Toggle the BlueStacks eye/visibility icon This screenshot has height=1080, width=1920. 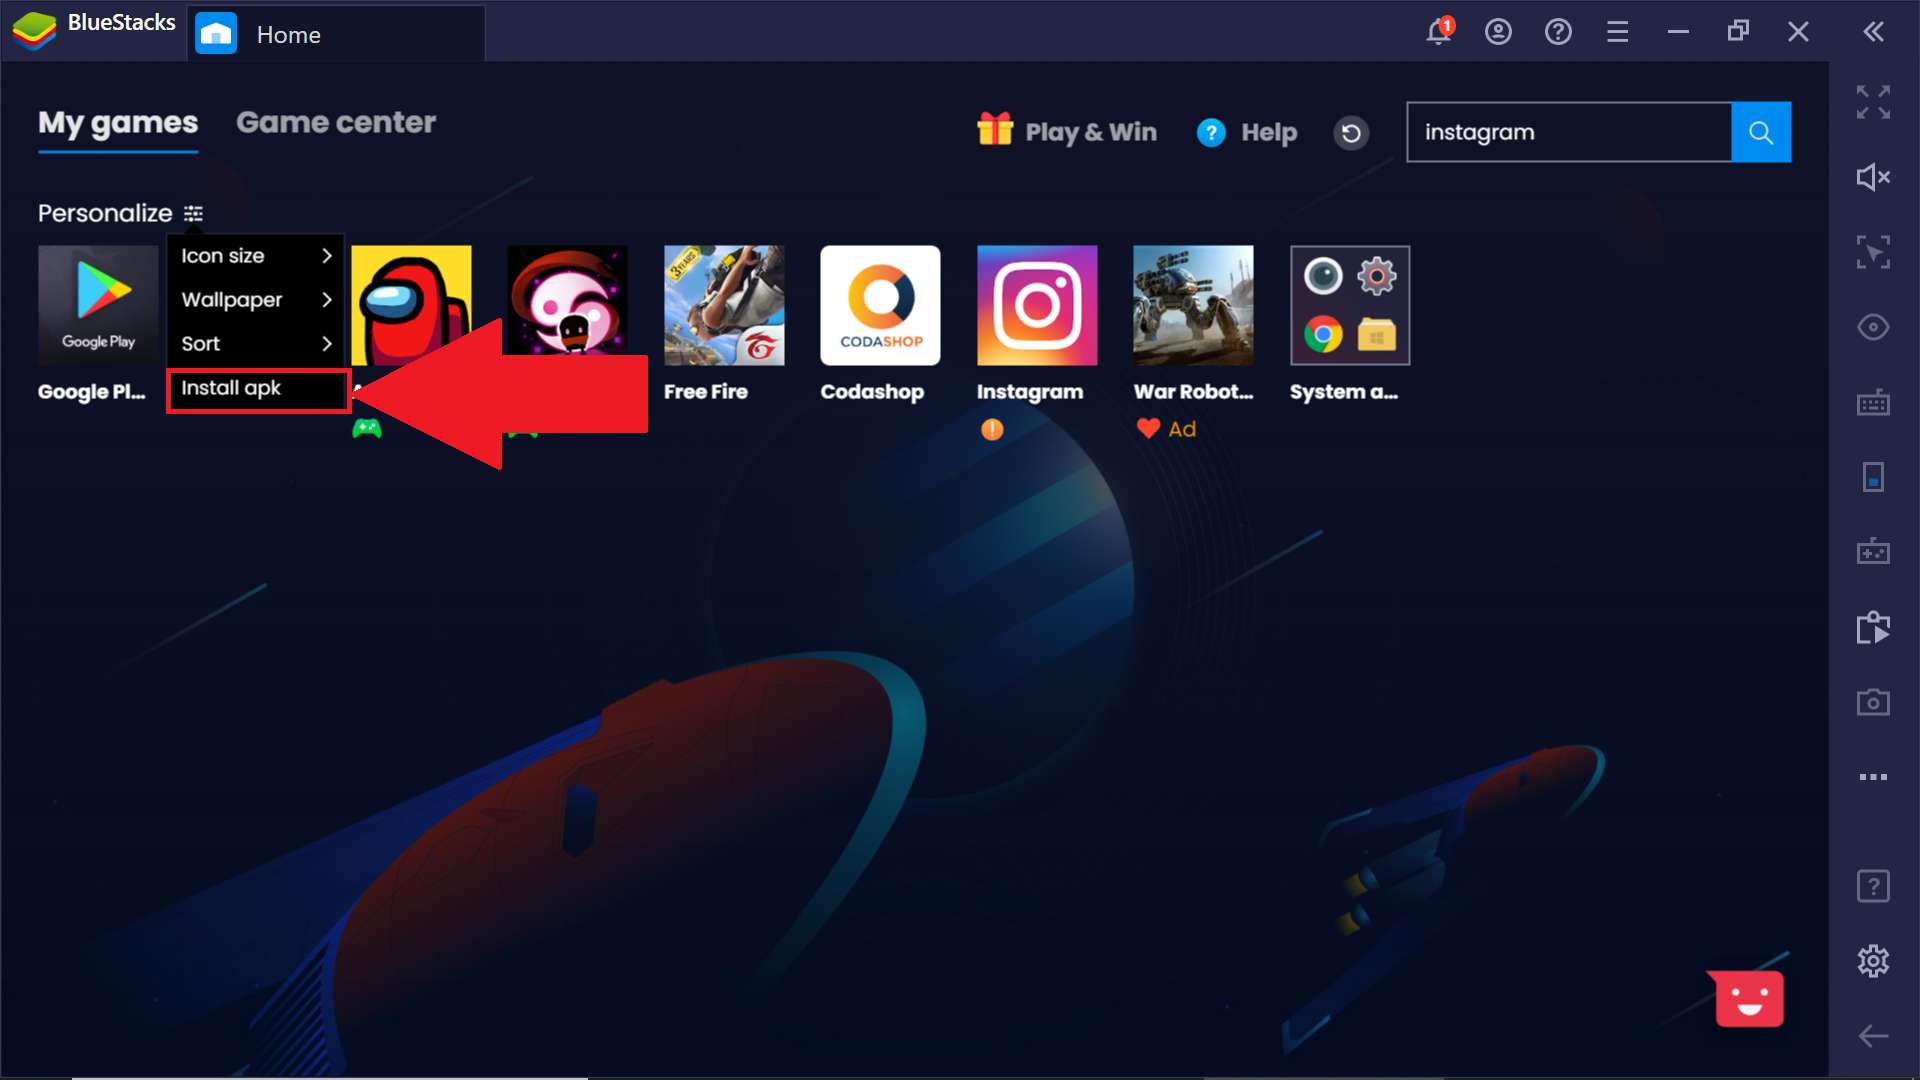pos(1874,327)
